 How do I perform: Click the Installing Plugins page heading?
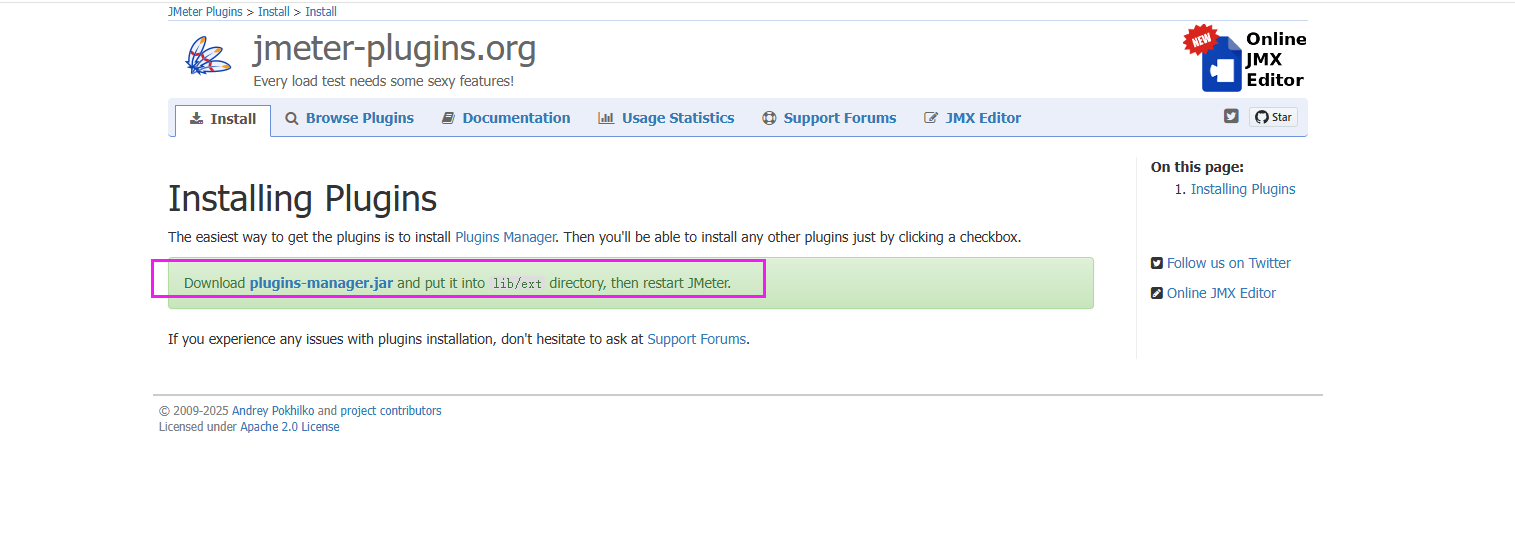(303, 199)
